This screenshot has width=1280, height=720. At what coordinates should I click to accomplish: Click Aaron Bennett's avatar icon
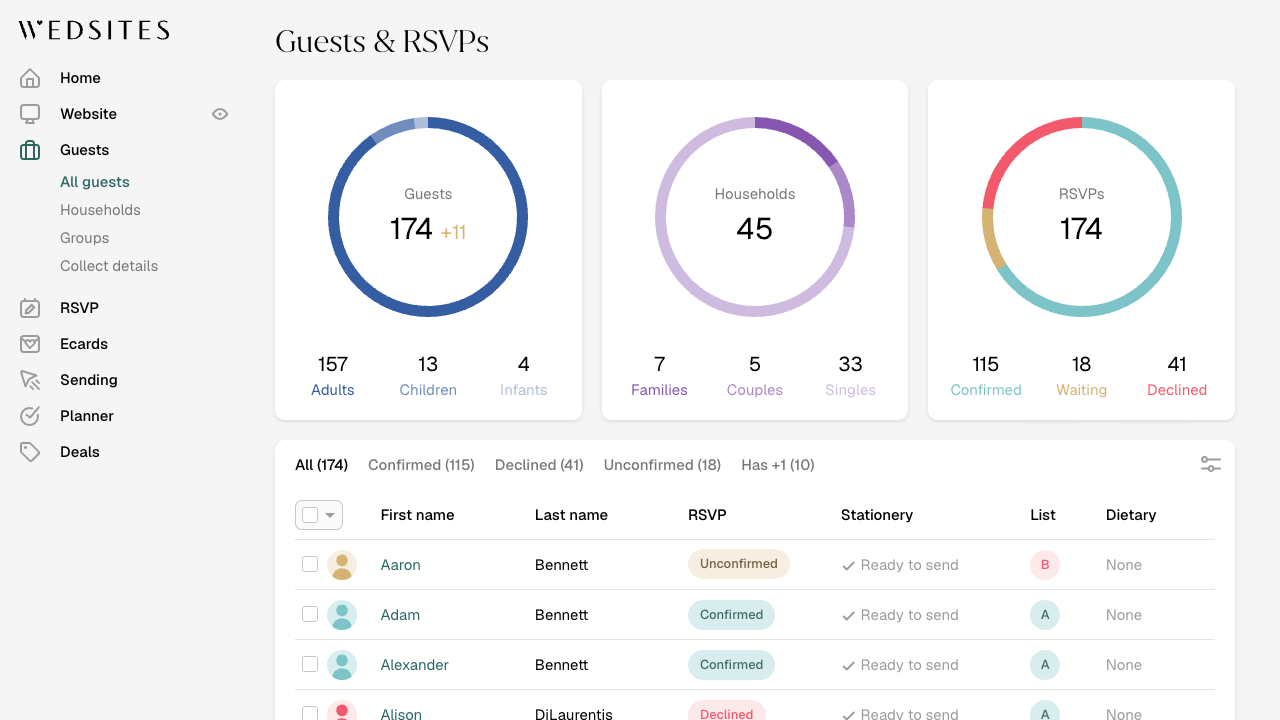[342, 565]
